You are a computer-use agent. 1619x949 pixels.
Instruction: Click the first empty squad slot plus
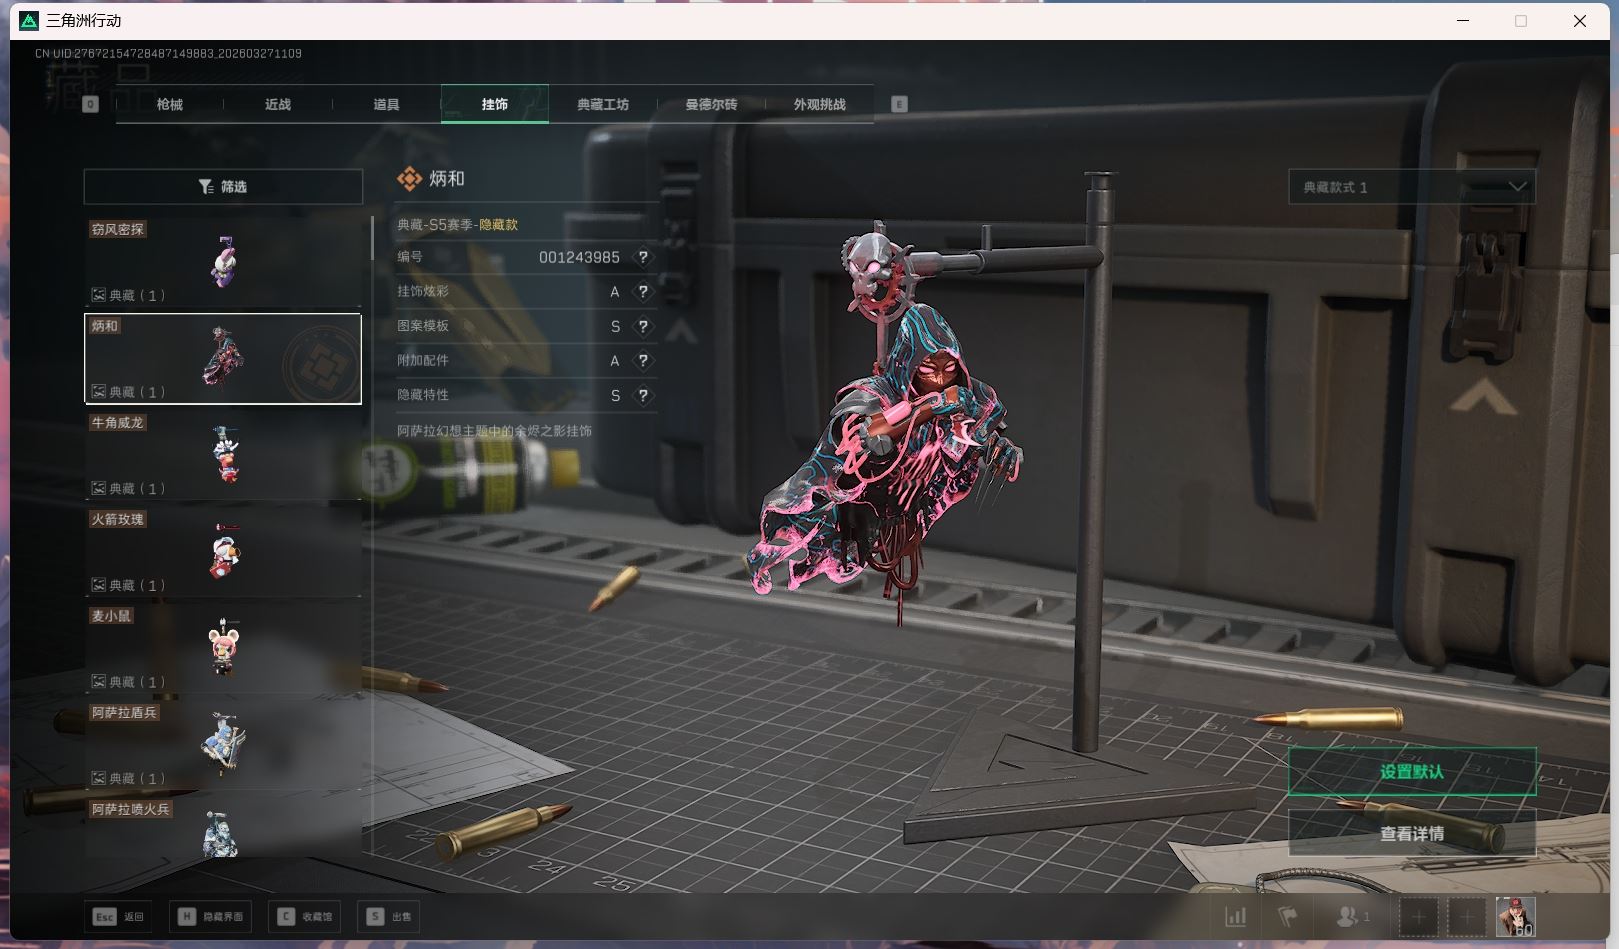(1418, 916)
